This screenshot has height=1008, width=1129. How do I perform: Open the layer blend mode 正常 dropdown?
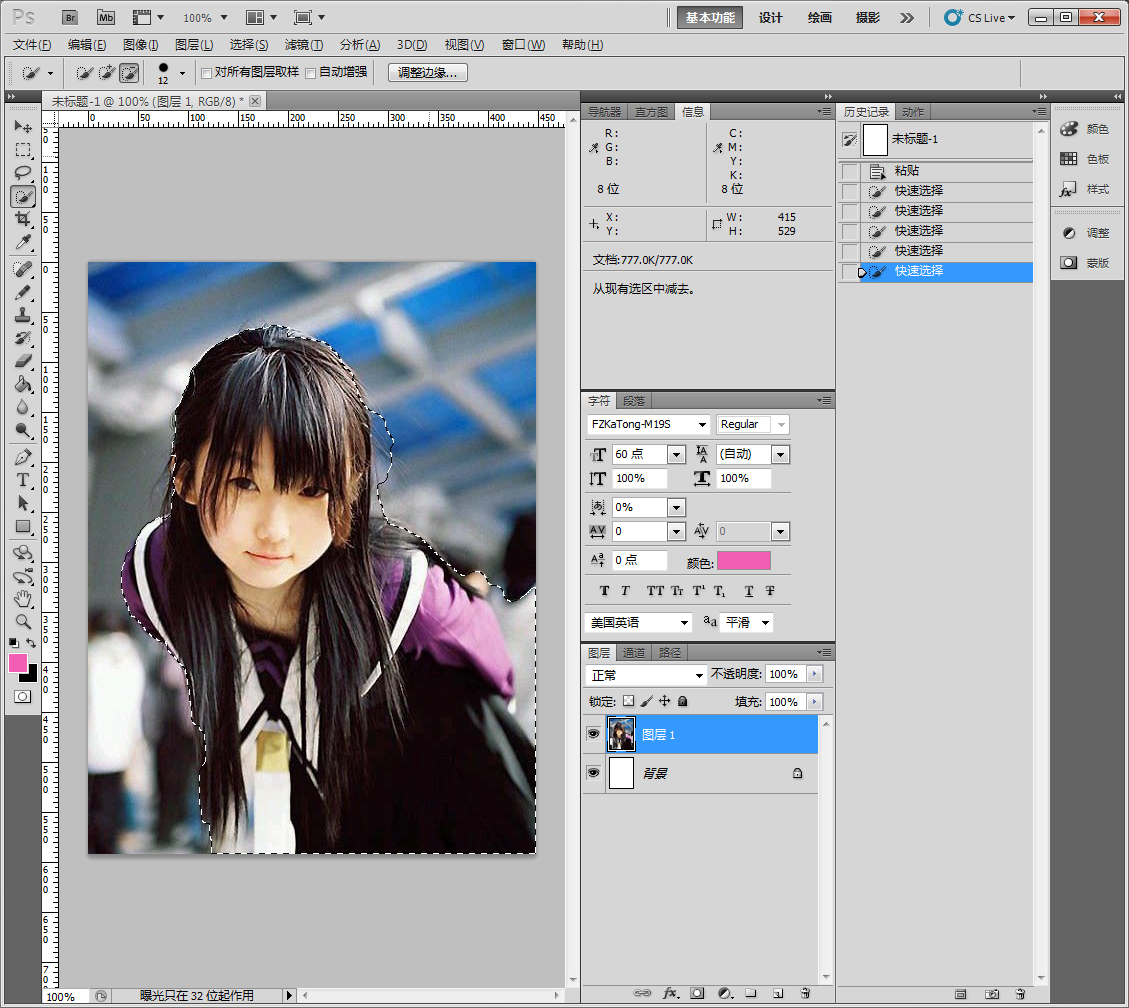[x=646, y=675]
